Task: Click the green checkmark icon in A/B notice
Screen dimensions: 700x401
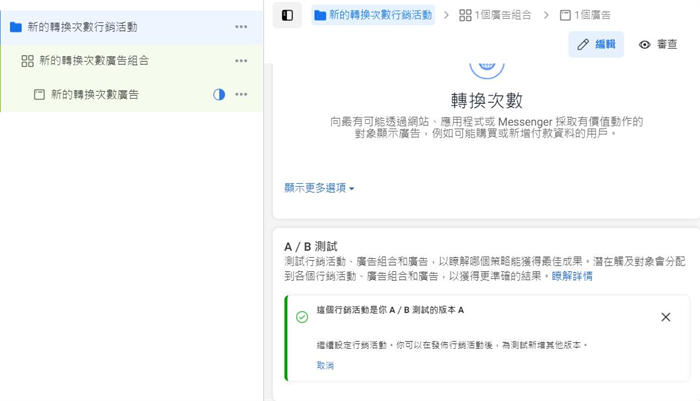Action: (302, 317)
